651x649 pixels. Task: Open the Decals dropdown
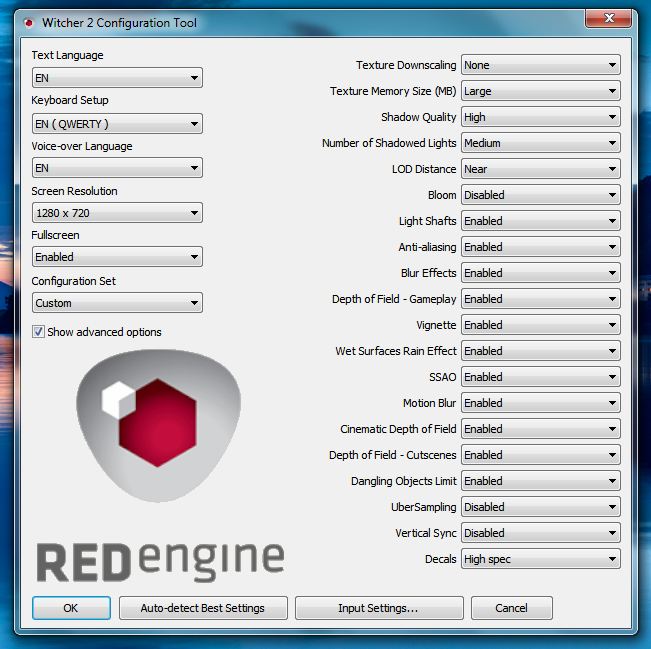coord(541,559)
